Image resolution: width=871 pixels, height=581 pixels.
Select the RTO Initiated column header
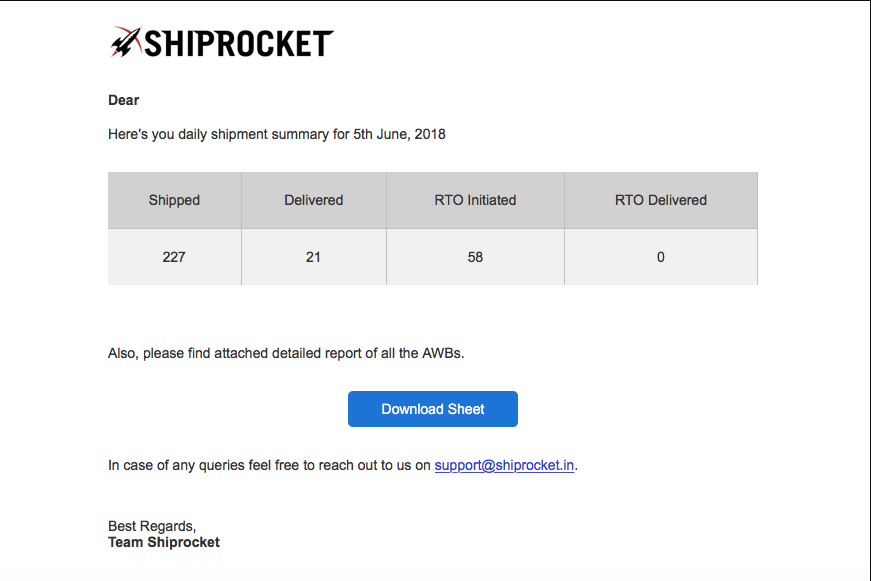coord(475,200)
